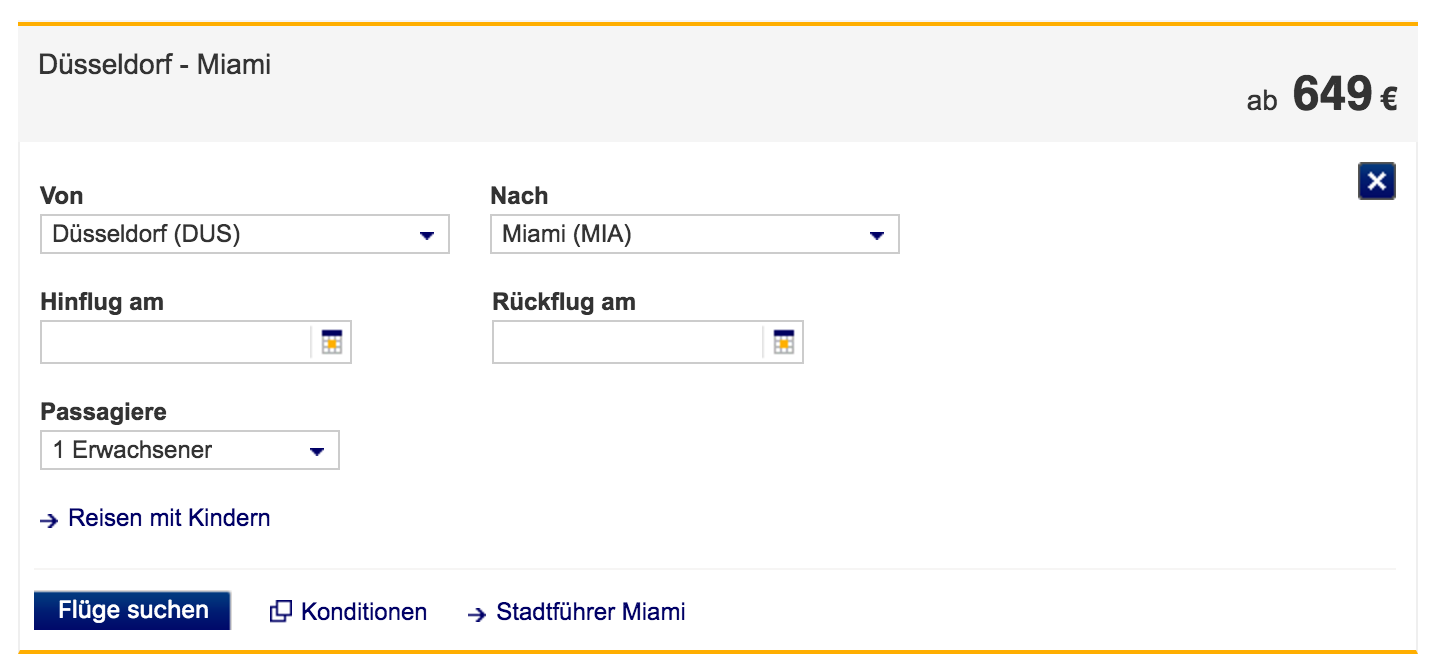Click the ab 649 € price
The width and height of the screenshot is (1430, 666).
(x=1321, y=97)
